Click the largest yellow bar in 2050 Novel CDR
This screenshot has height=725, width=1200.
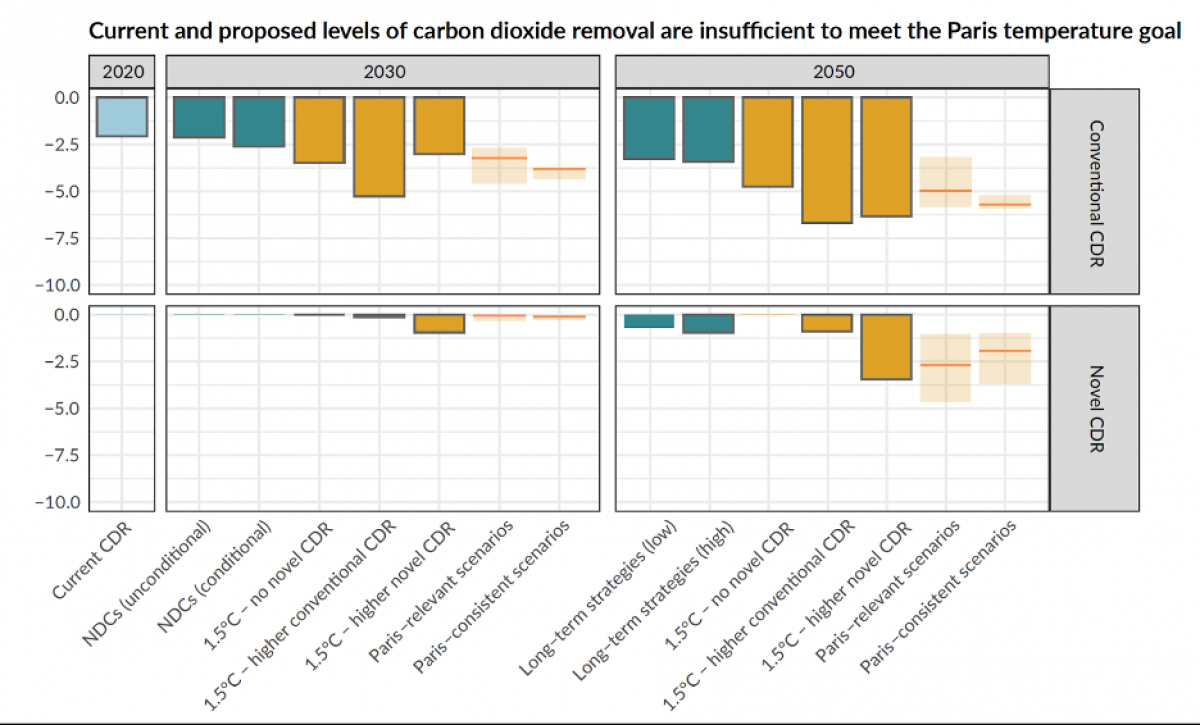click(886, 346)
